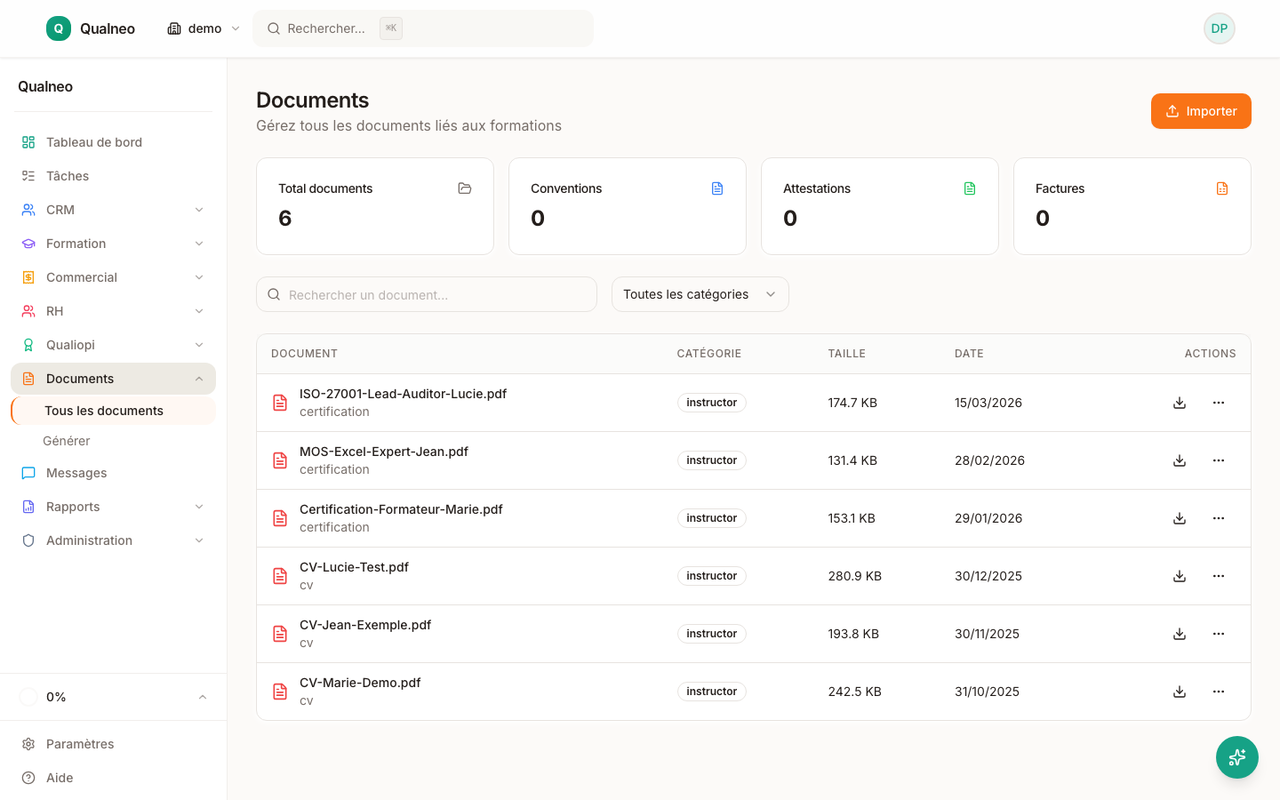Click the PDF icon of ISO-27001-Lead-Auditor-Lucie.pdf
The width and height of the screenshot is (1280, 800).
click(280, 403)
